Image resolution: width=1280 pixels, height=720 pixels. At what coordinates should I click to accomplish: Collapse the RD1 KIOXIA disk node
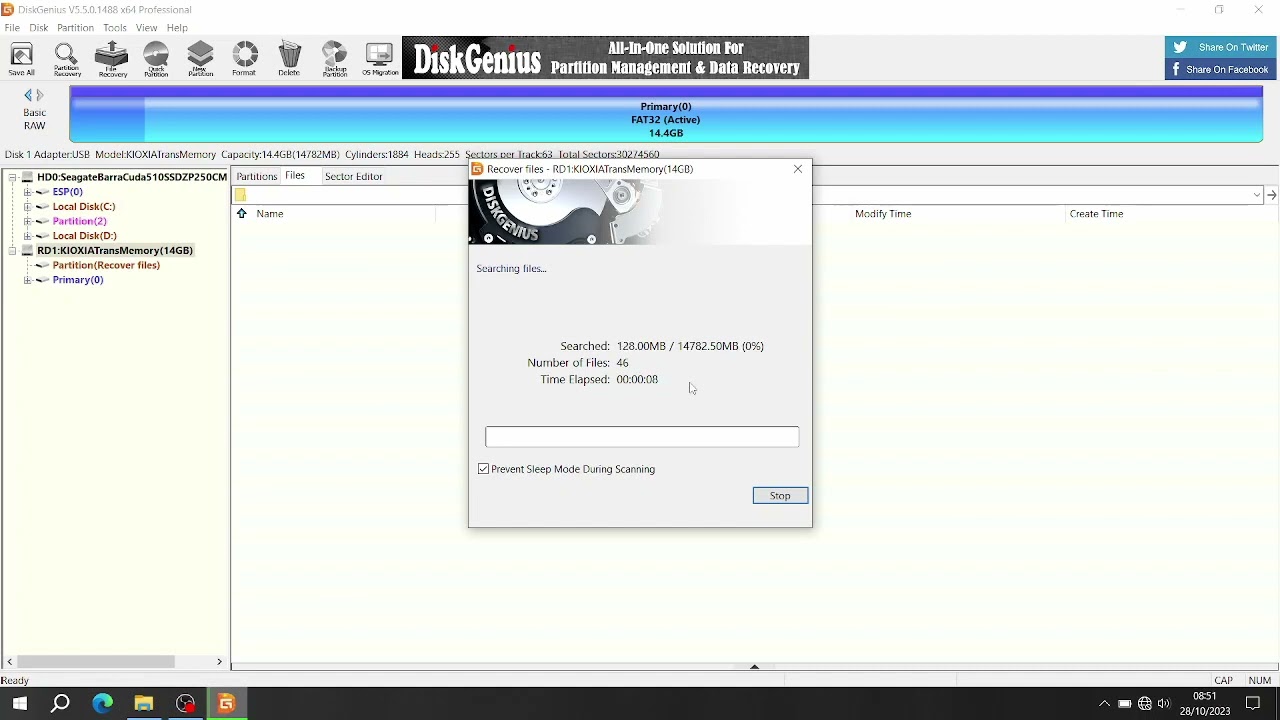click(12, 251)
